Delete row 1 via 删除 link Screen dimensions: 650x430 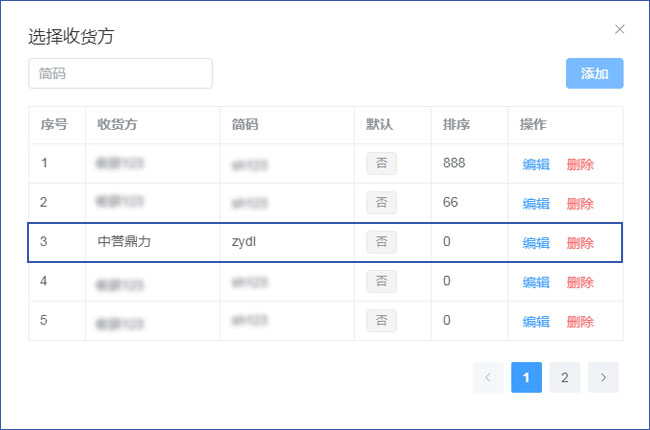(580, 164)
